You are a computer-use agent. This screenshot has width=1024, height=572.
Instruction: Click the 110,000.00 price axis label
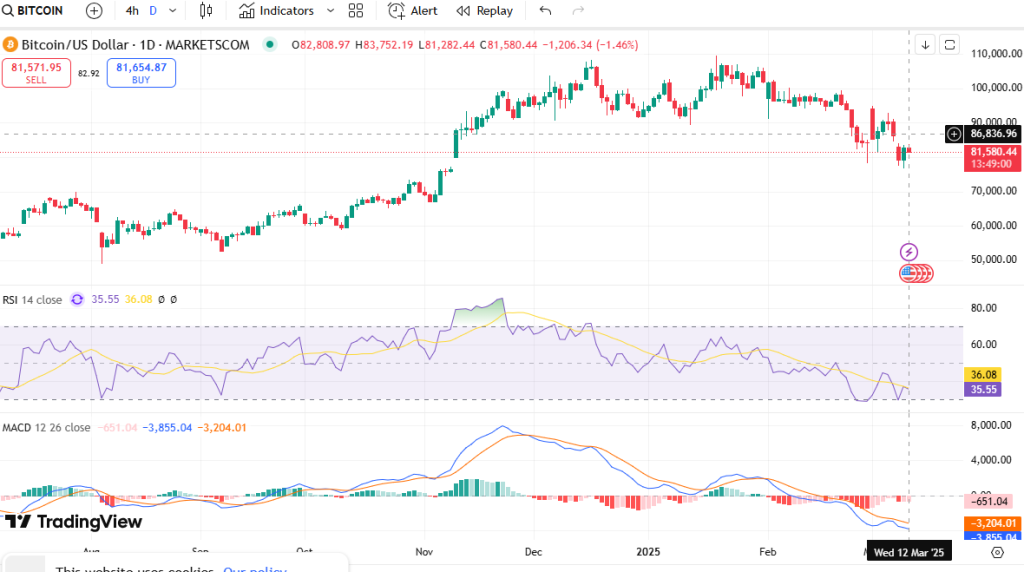[996, 54]
